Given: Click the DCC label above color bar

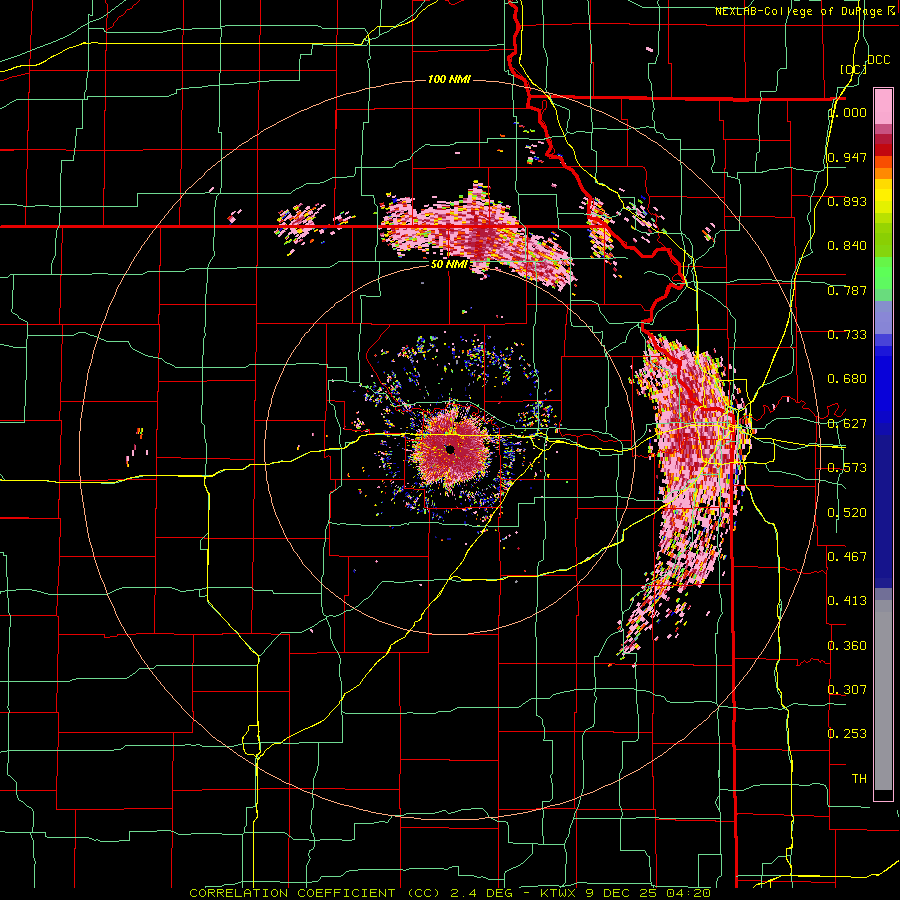Looking at the screenshot, I should tap(878, 60).
